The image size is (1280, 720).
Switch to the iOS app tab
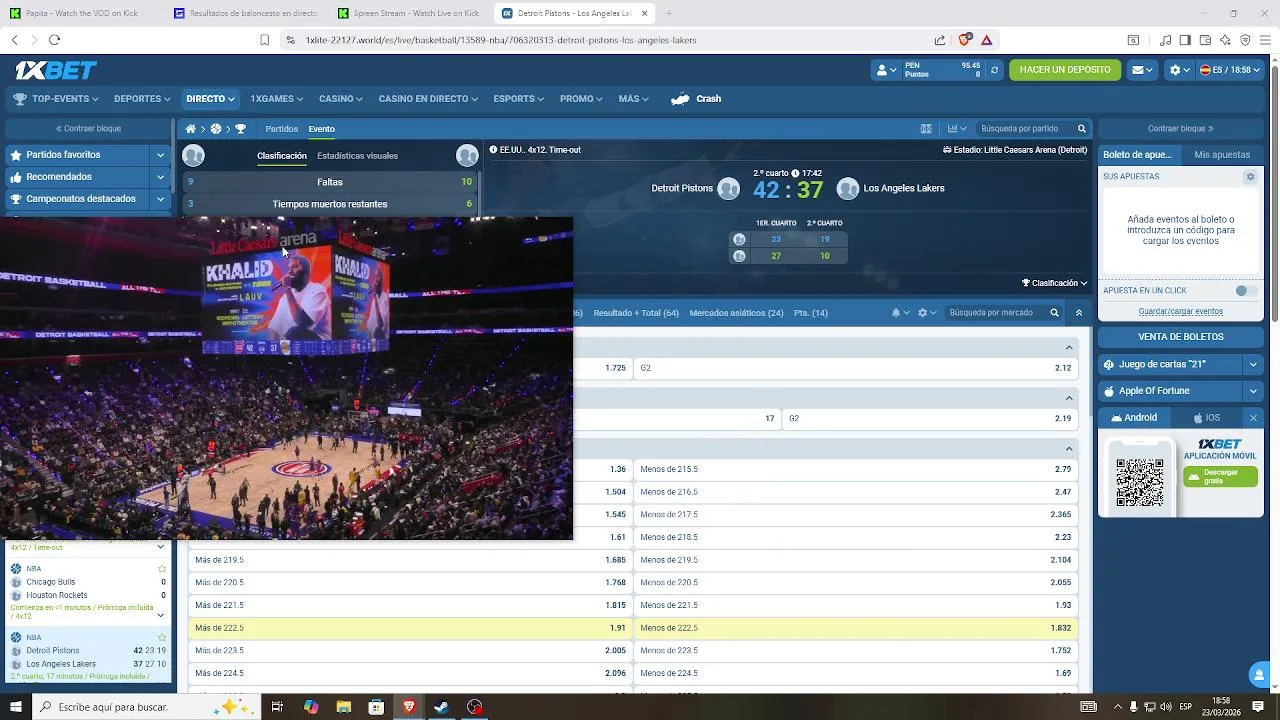coord(1207,418)
